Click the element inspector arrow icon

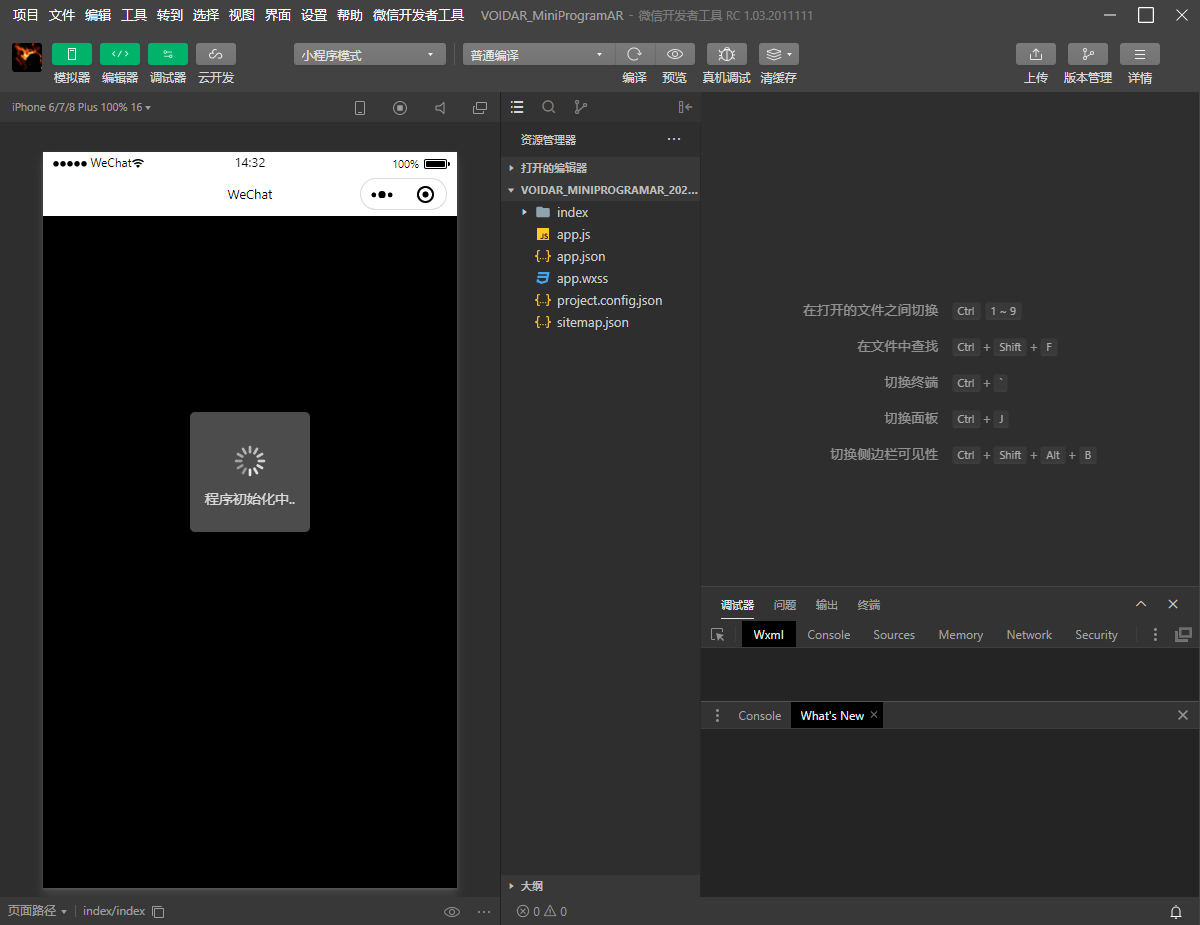pyautogui.click(x=717, y=635)
